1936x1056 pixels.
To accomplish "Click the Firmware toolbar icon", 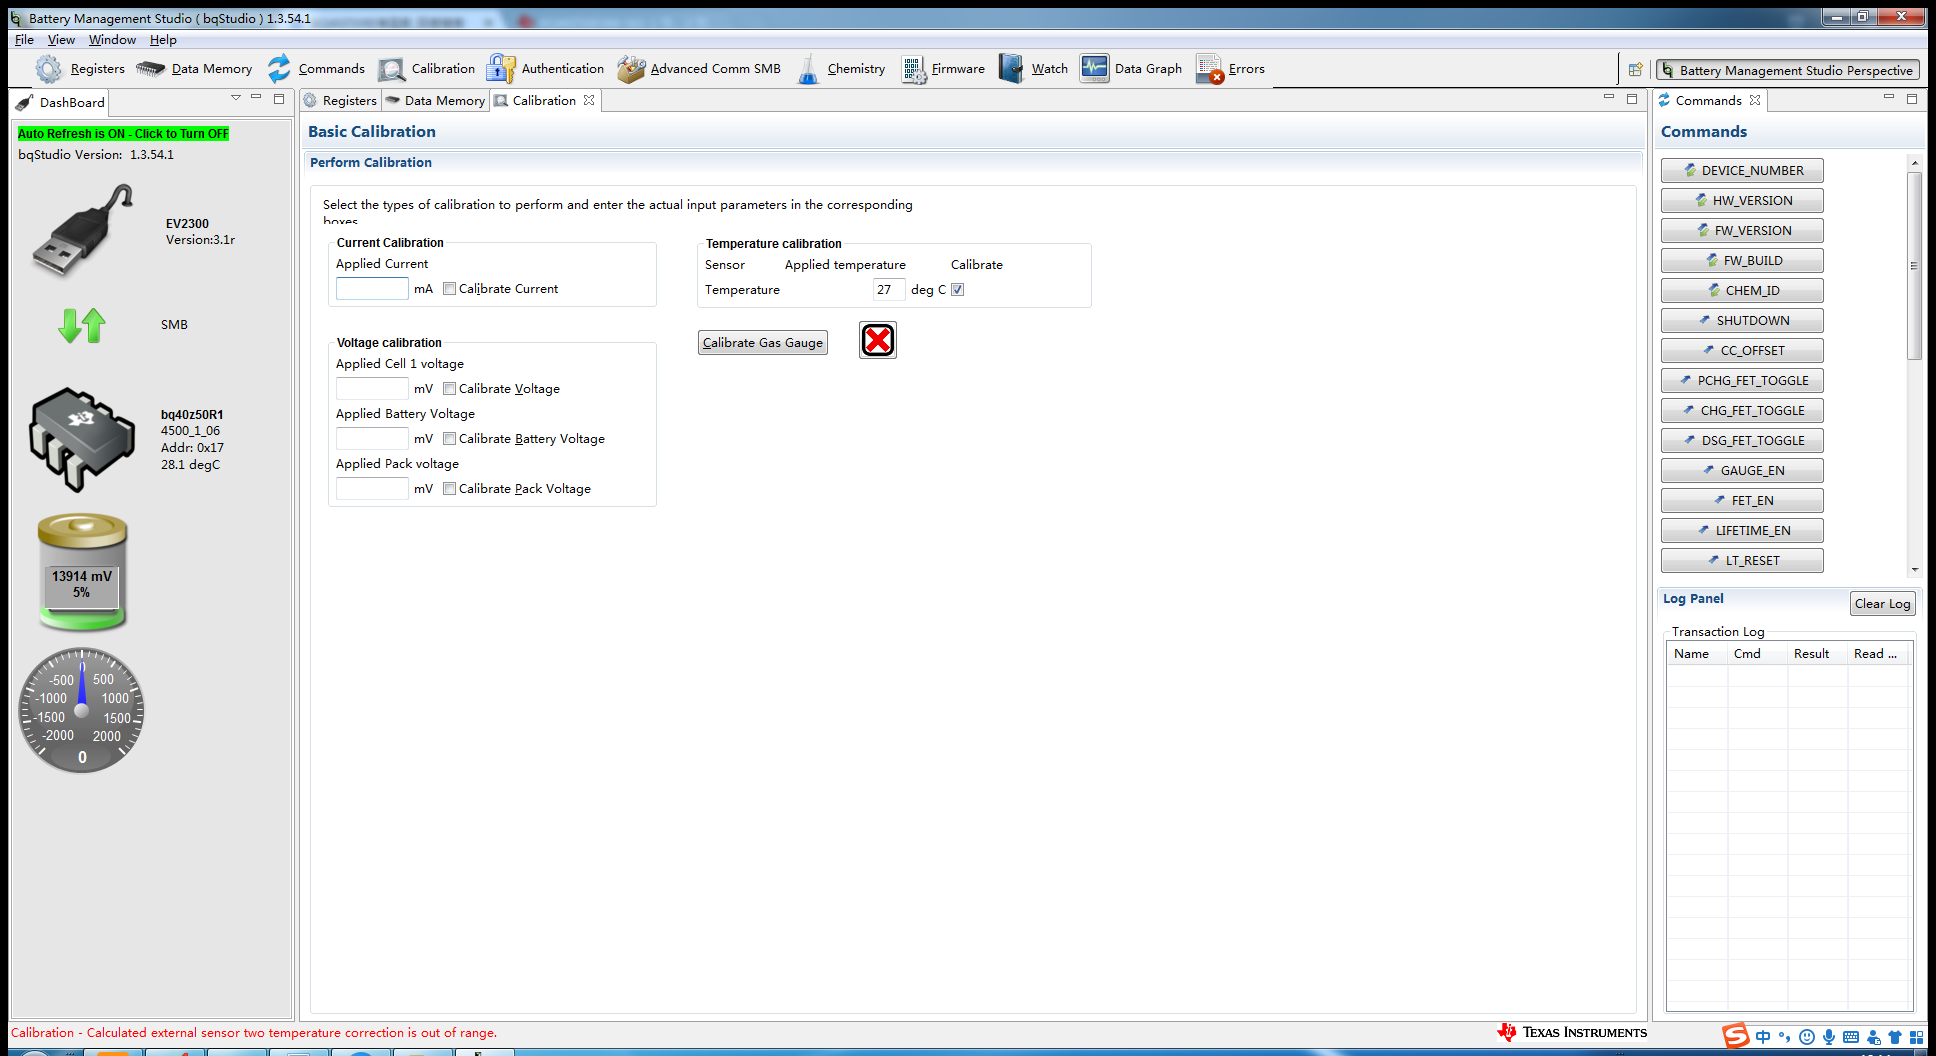I will 913,69.
